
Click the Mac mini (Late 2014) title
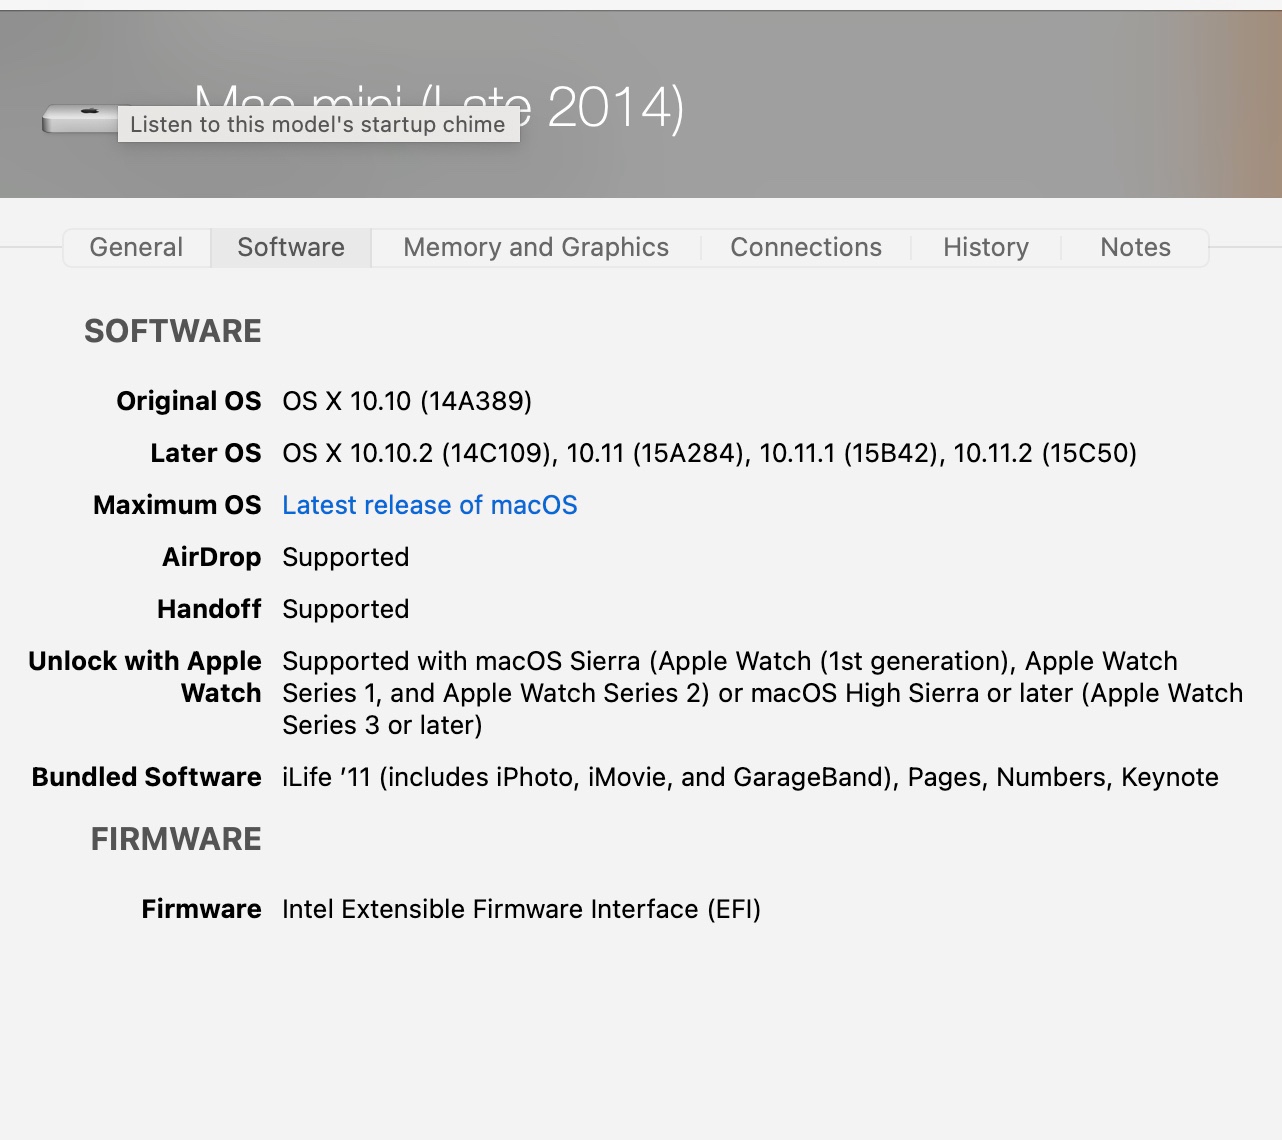click(439, 107)
